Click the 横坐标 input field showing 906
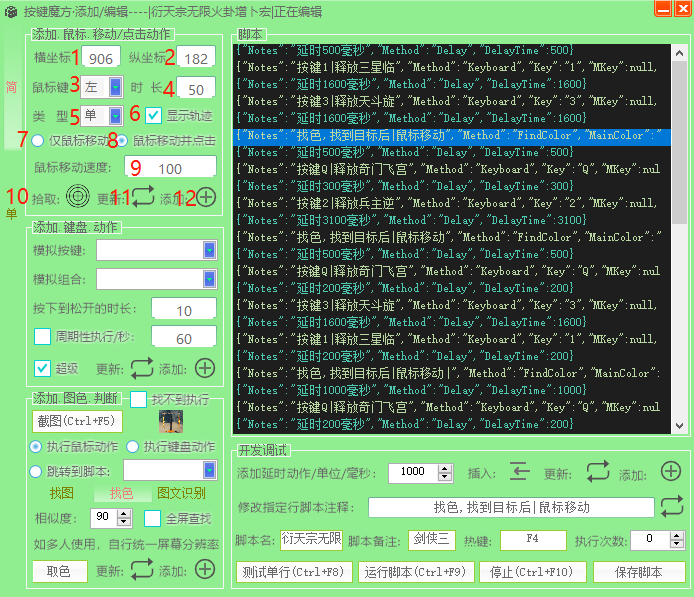Screen dimensions: 694x597 [x=101, y=58]
